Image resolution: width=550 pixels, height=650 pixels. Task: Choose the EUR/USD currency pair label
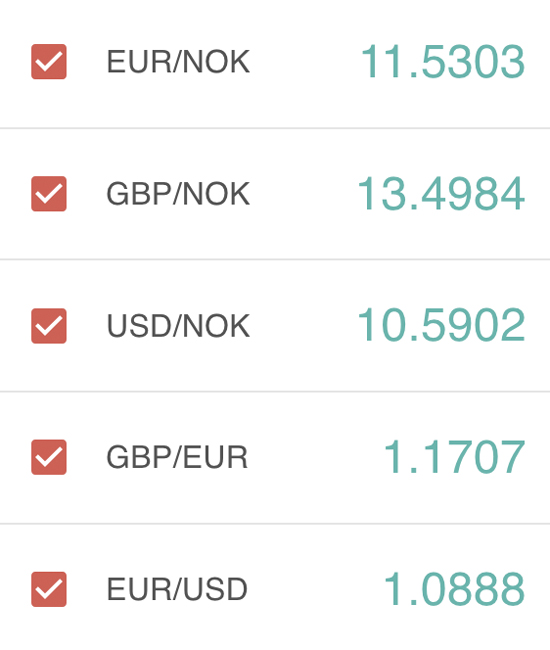click(177, 589)
